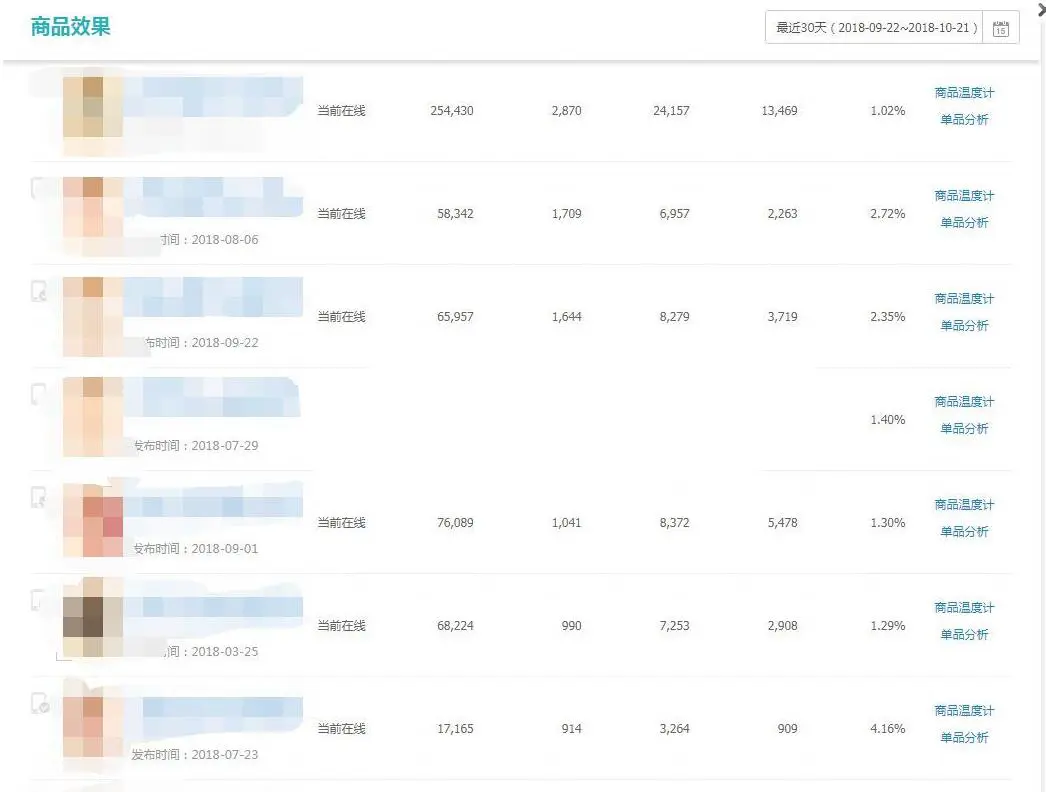Open 单品分析 for the 76,089 views product
Viewport: 1046px width, 792px height.
964,532
